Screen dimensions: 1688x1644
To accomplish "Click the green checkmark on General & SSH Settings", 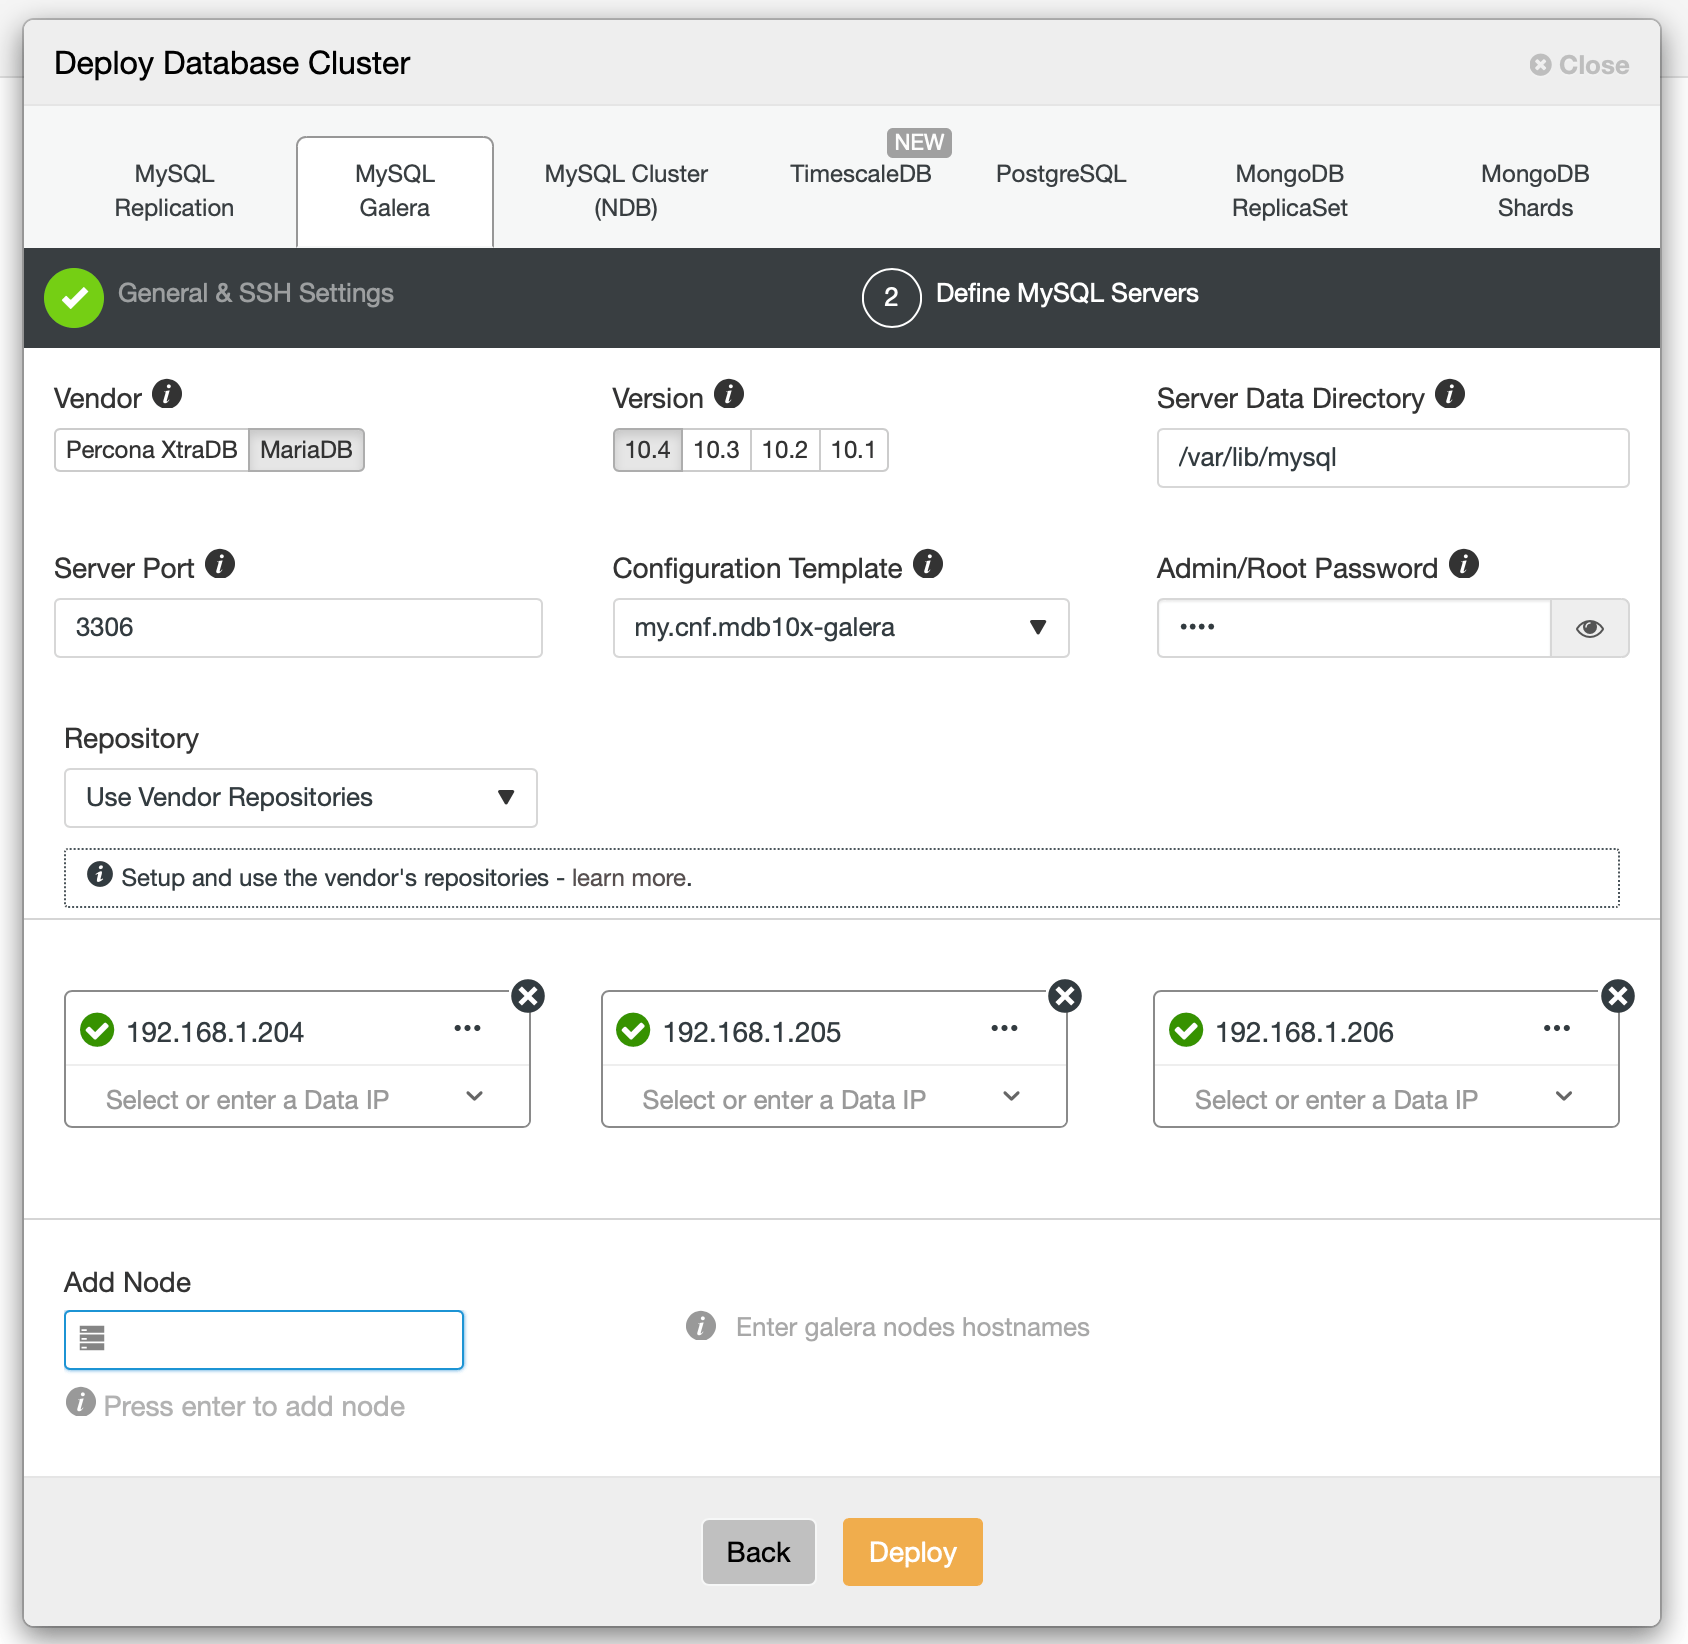I will point(73,297).
